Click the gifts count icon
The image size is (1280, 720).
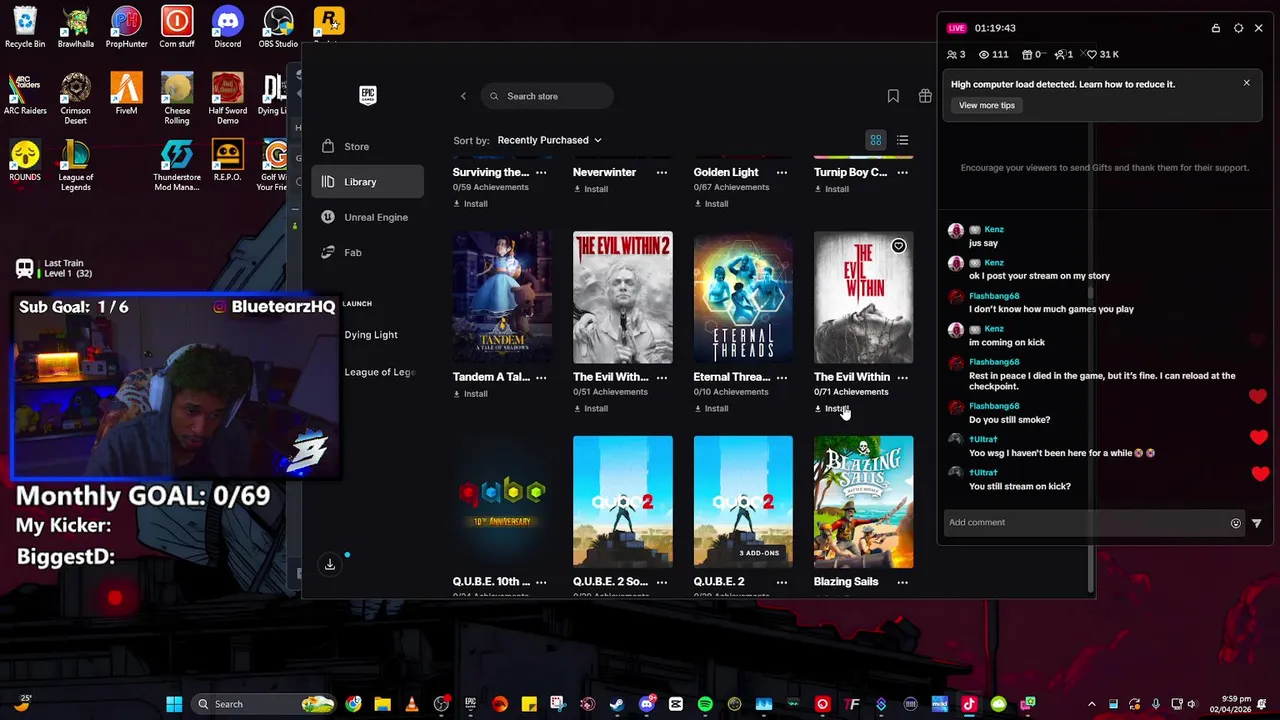pyautogui.click(x=1027, y=54)
